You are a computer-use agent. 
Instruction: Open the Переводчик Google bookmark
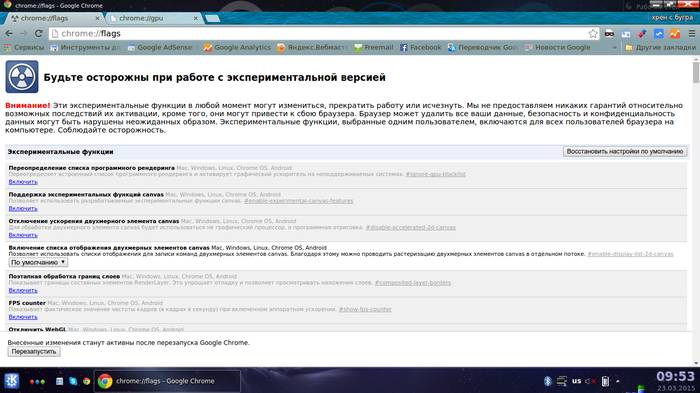[483, 47]
